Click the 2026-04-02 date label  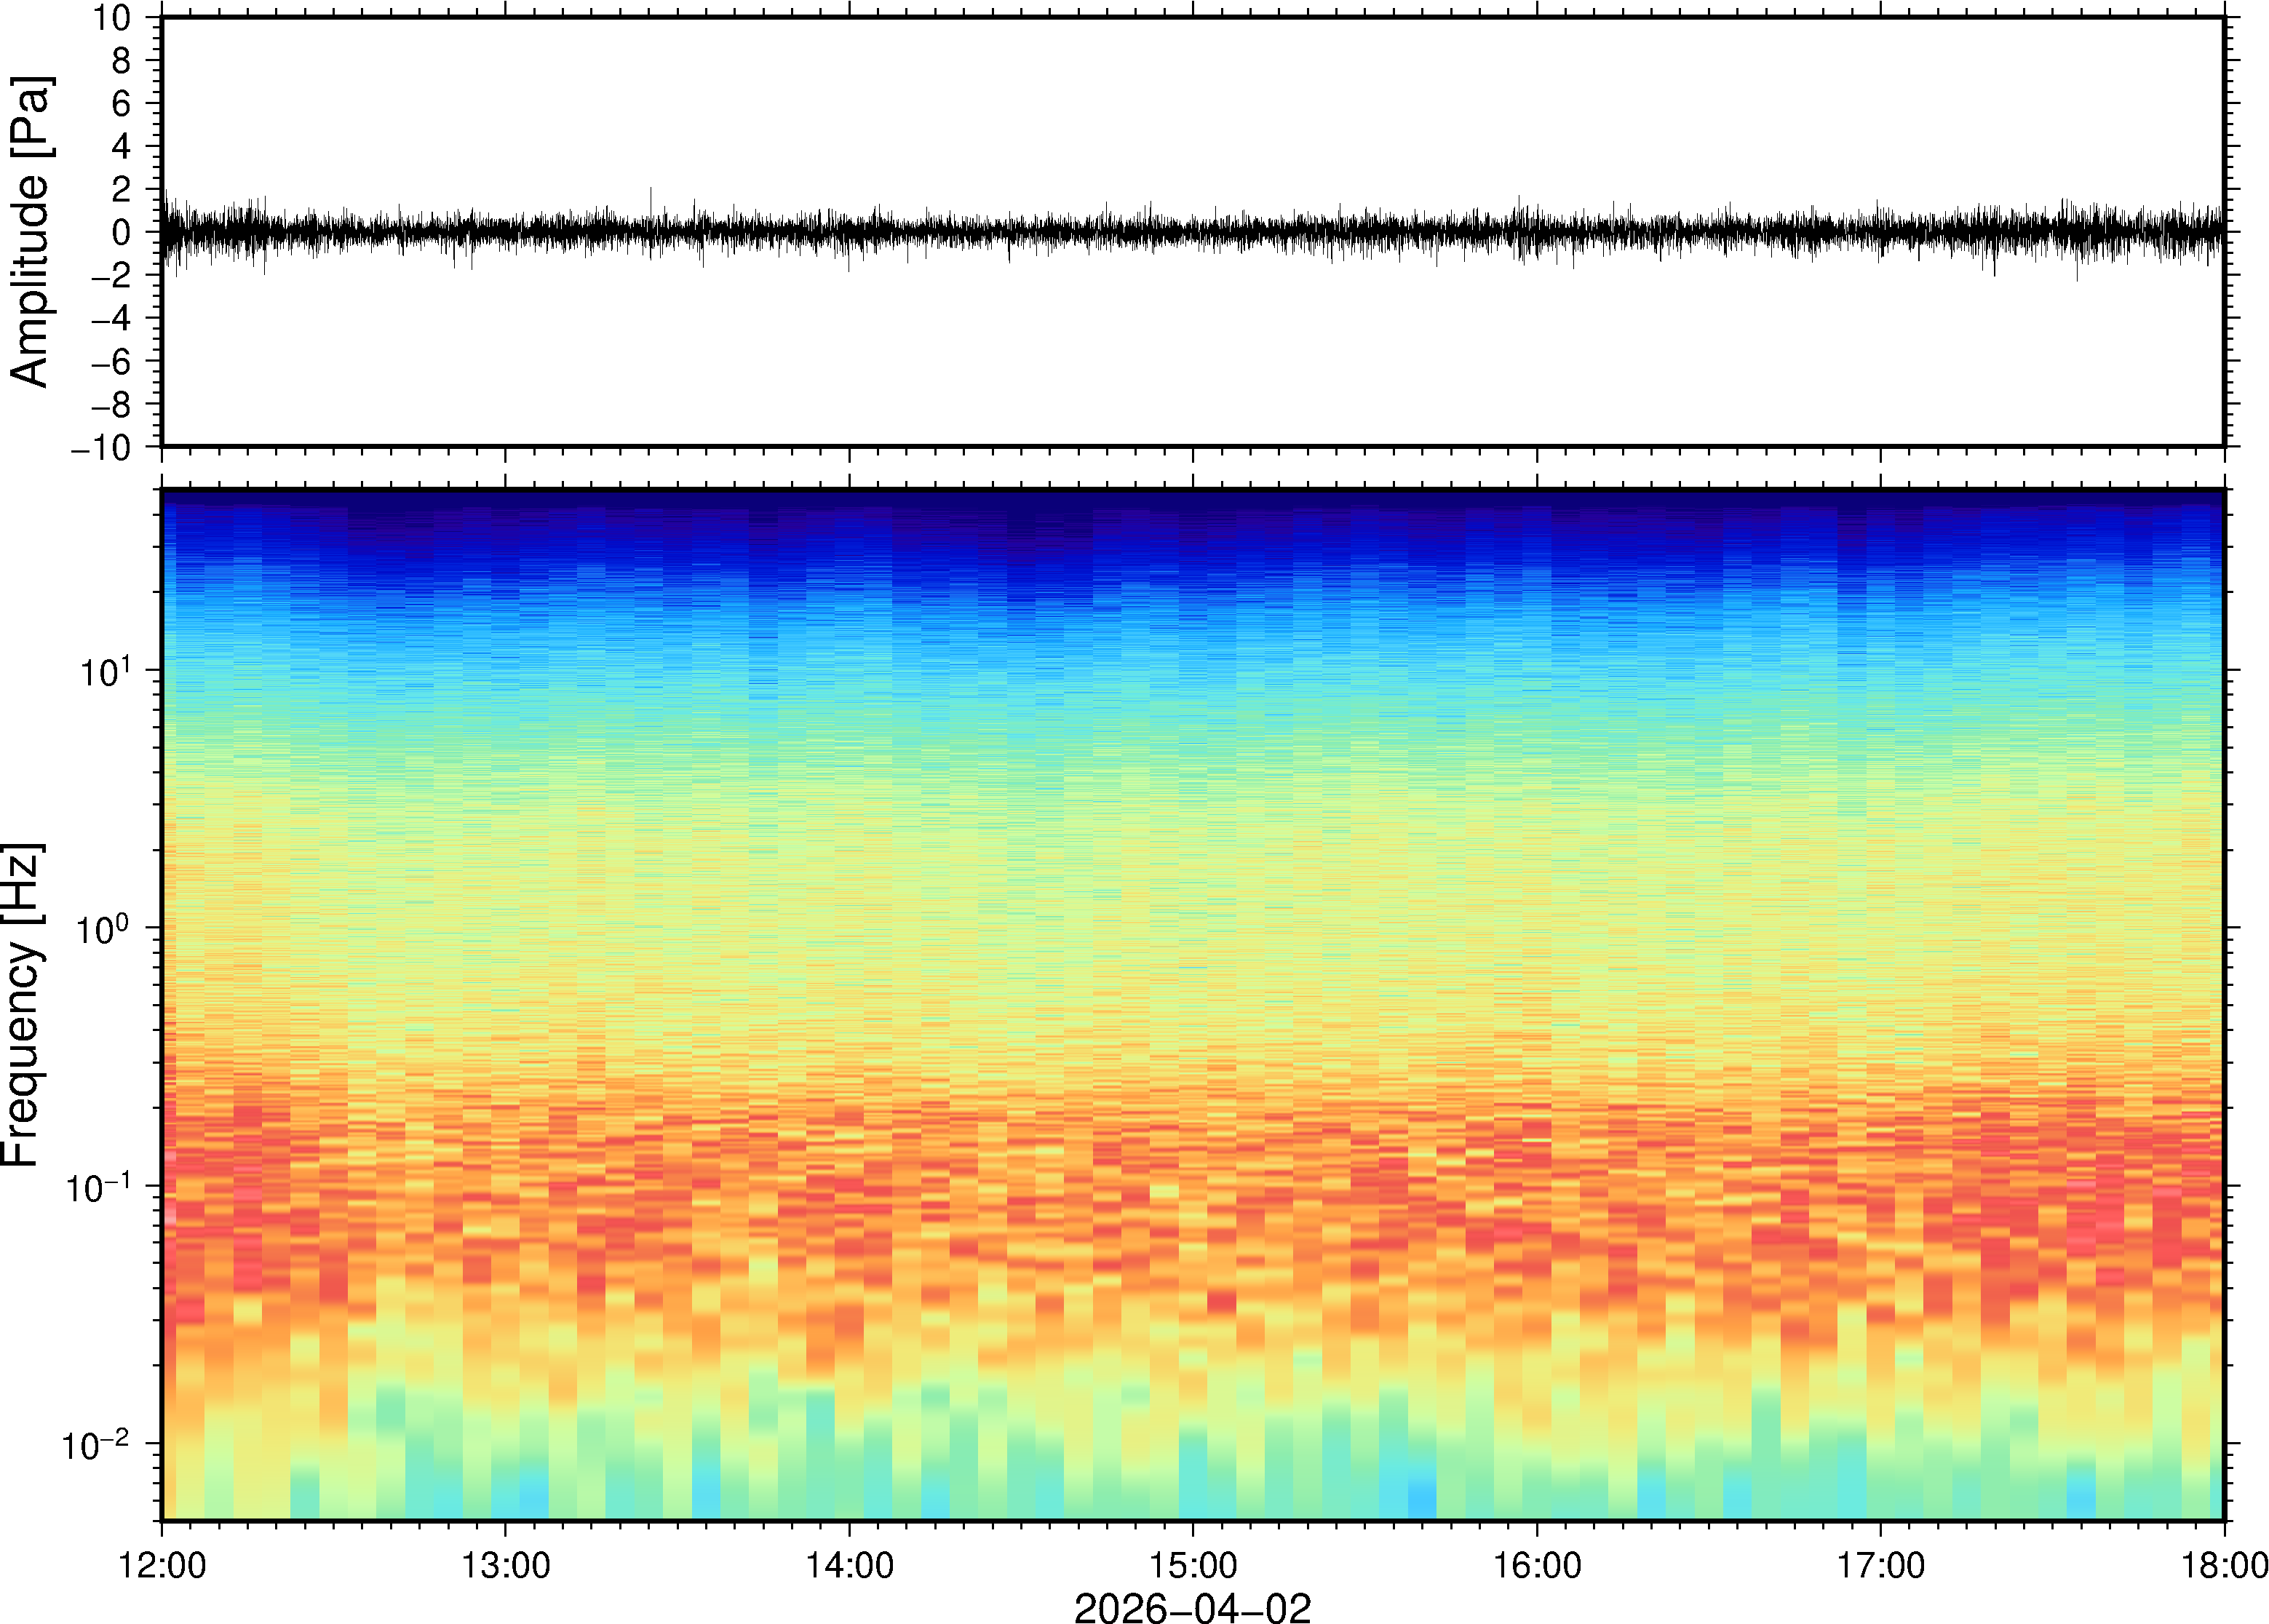coord(1192,1607)
